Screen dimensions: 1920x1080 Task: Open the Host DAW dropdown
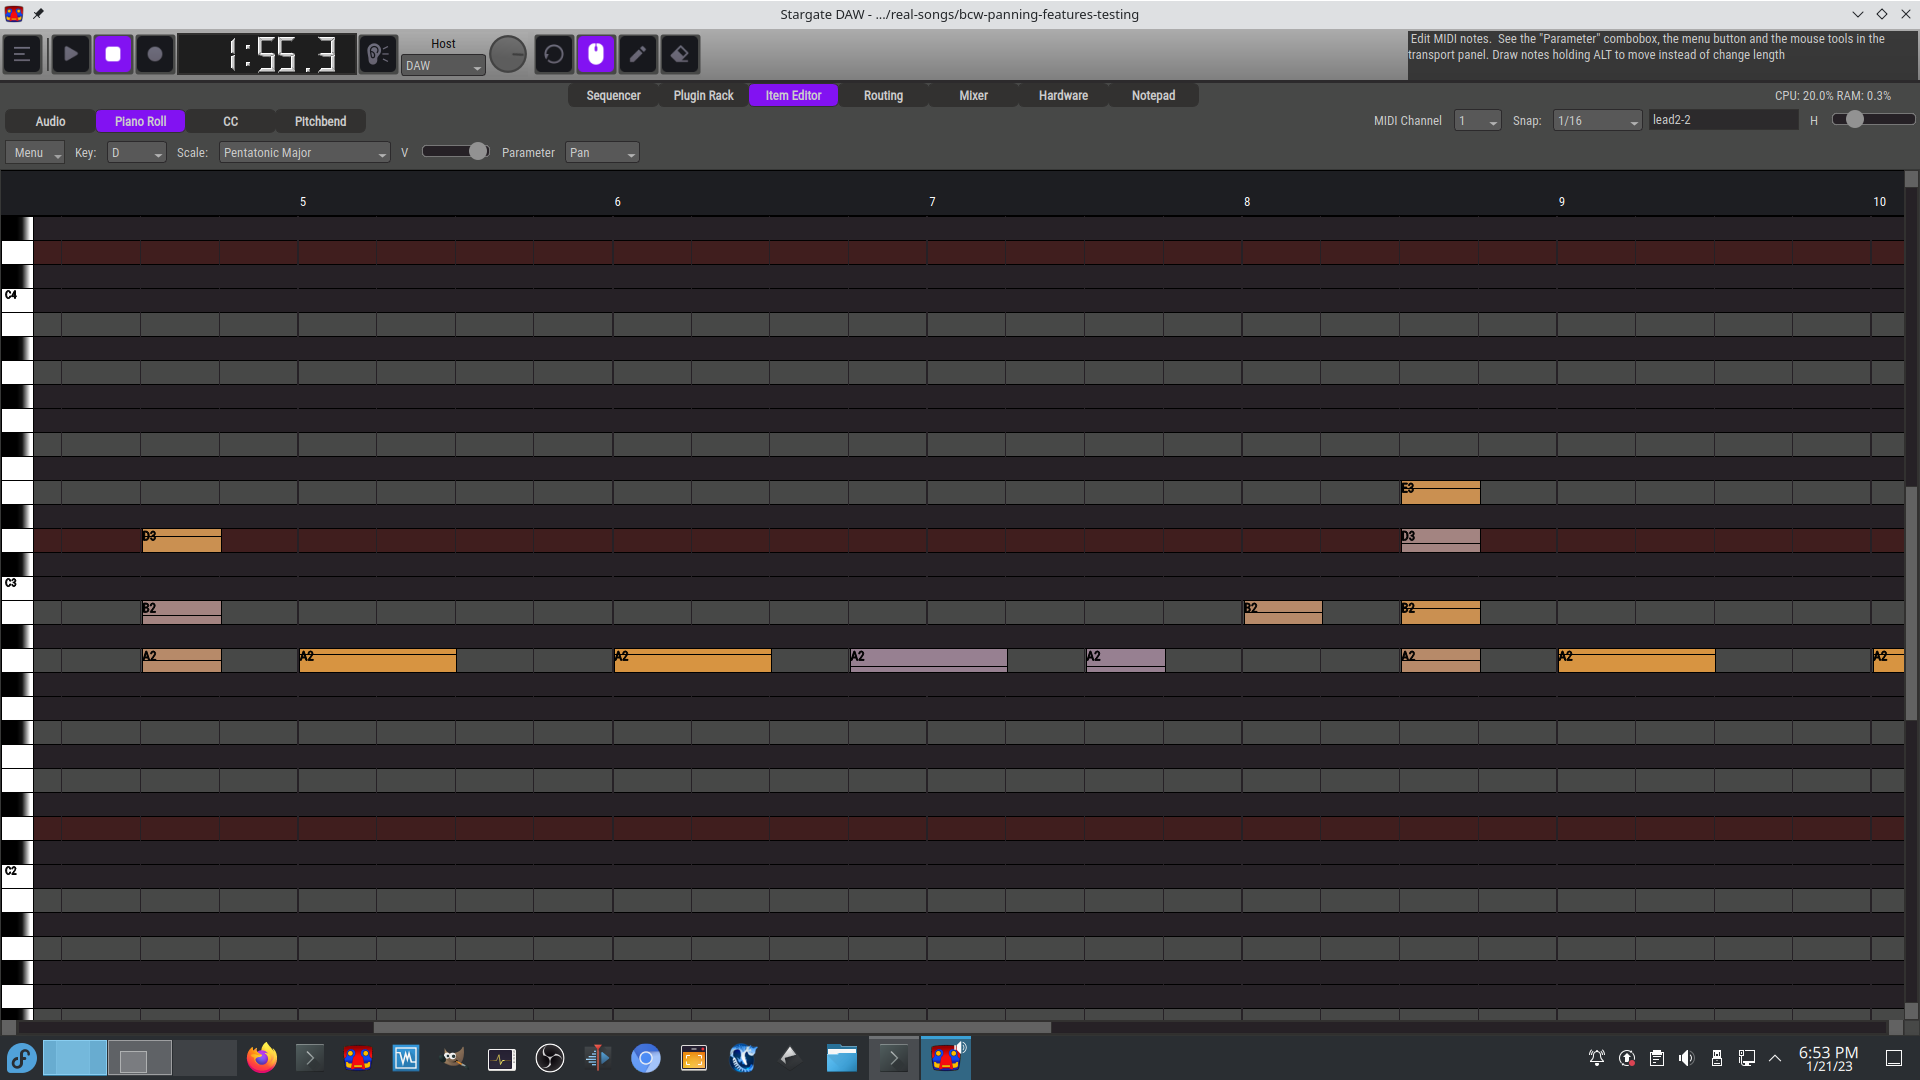click(443, 66)
